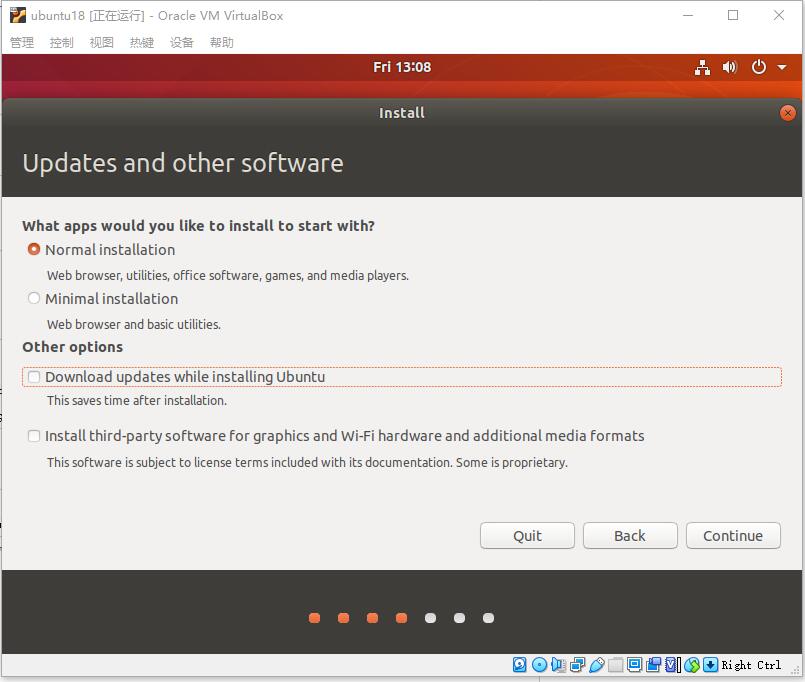Click the VirtualBox window title icon
This screenshot has height=682, width=805.
[17, 15]
